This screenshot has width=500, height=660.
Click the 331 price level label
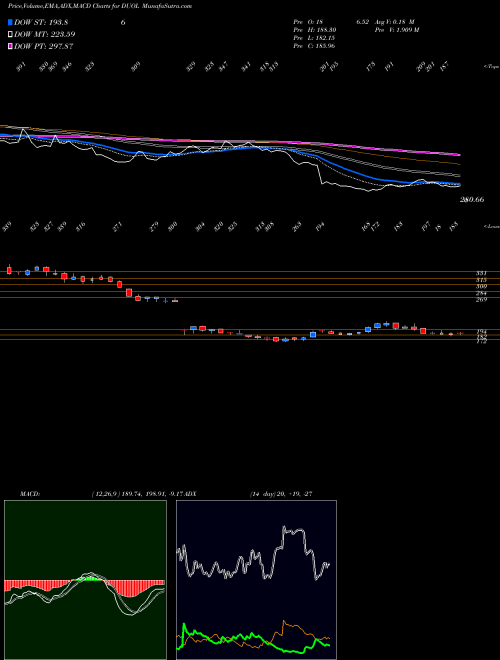pos(481,273)
